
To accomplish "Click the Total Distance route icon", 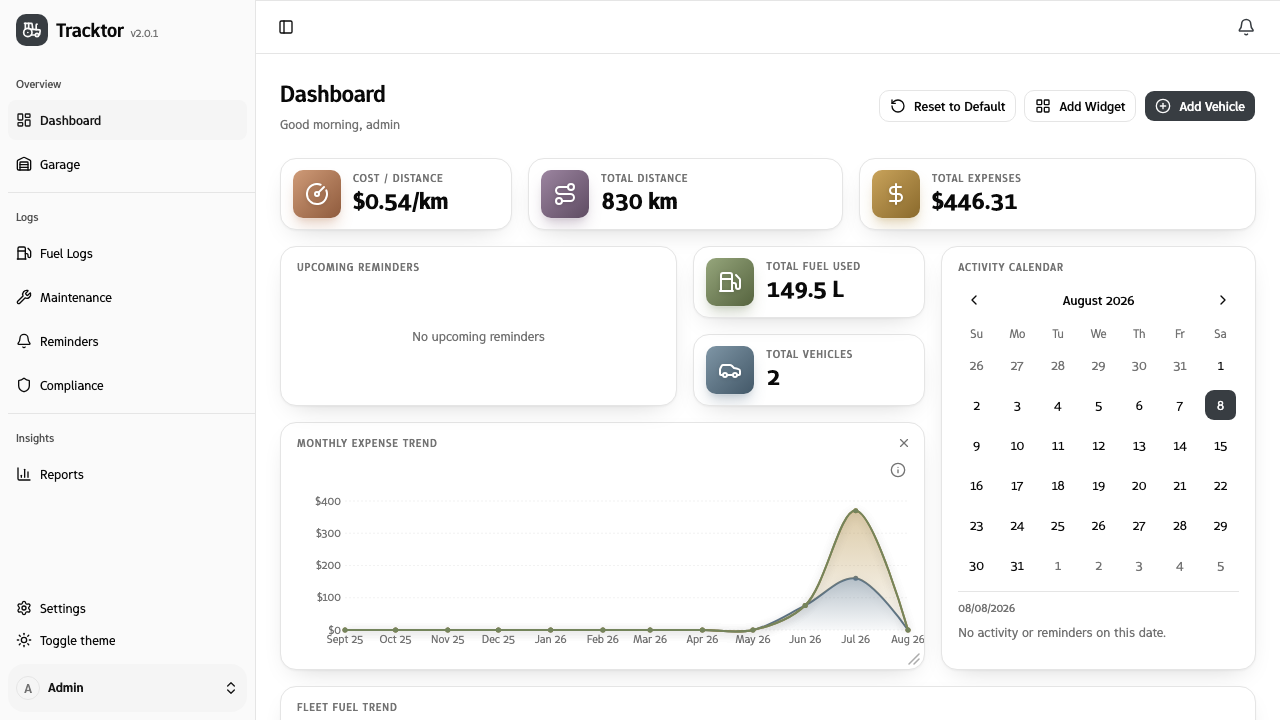I will tap(565, 194).
